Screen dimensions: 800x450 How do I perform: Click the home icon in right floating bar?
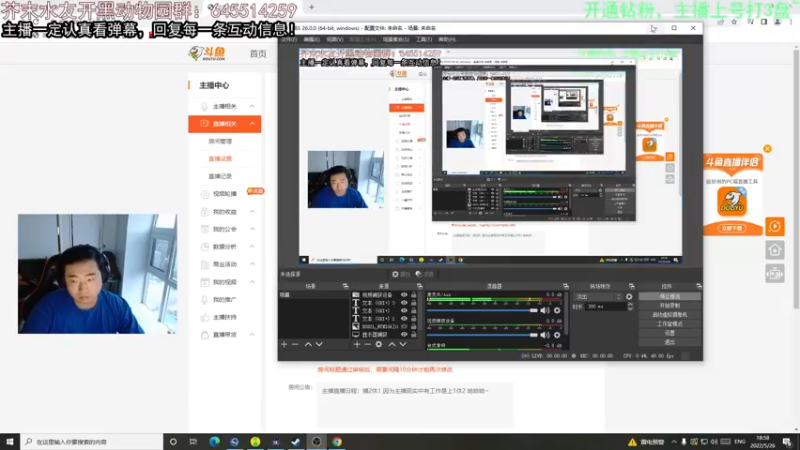(774, 250)
